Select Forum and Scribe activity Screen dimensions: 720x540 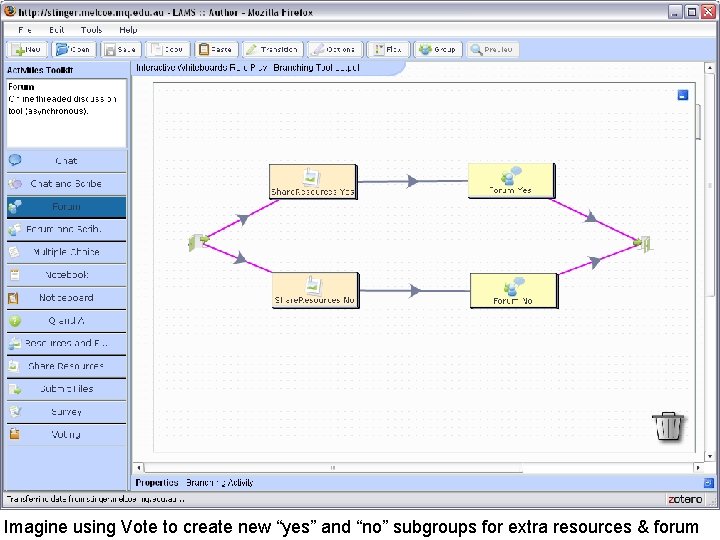pos(66,229)
